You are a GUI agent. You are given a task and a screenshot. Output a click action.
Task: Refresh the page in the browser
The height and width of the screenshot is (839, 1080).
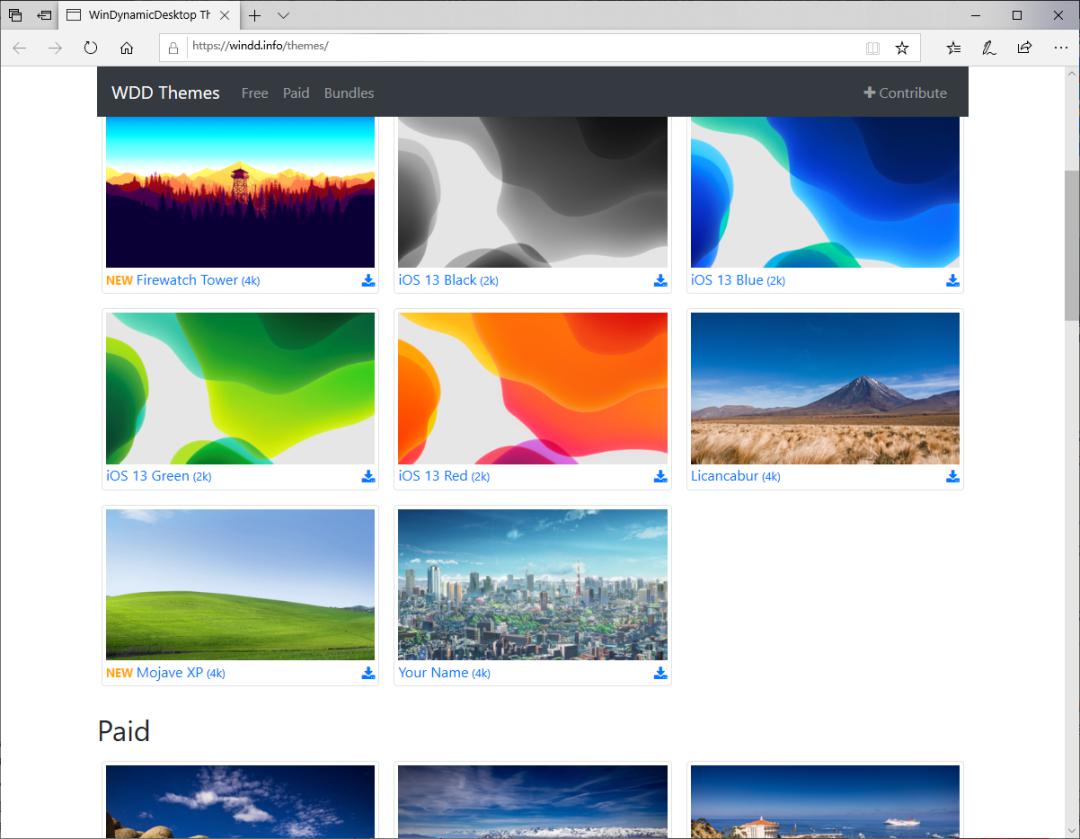(x=91, y=47)
